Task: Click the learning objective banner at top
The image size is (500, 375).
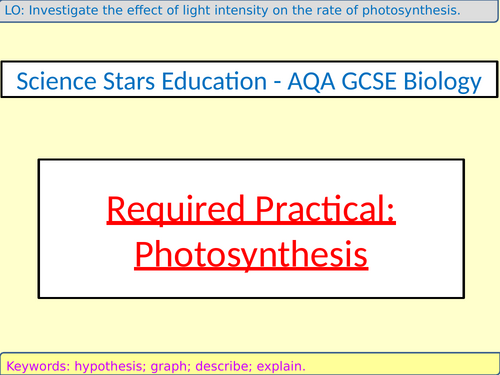Action: [249, 11]
